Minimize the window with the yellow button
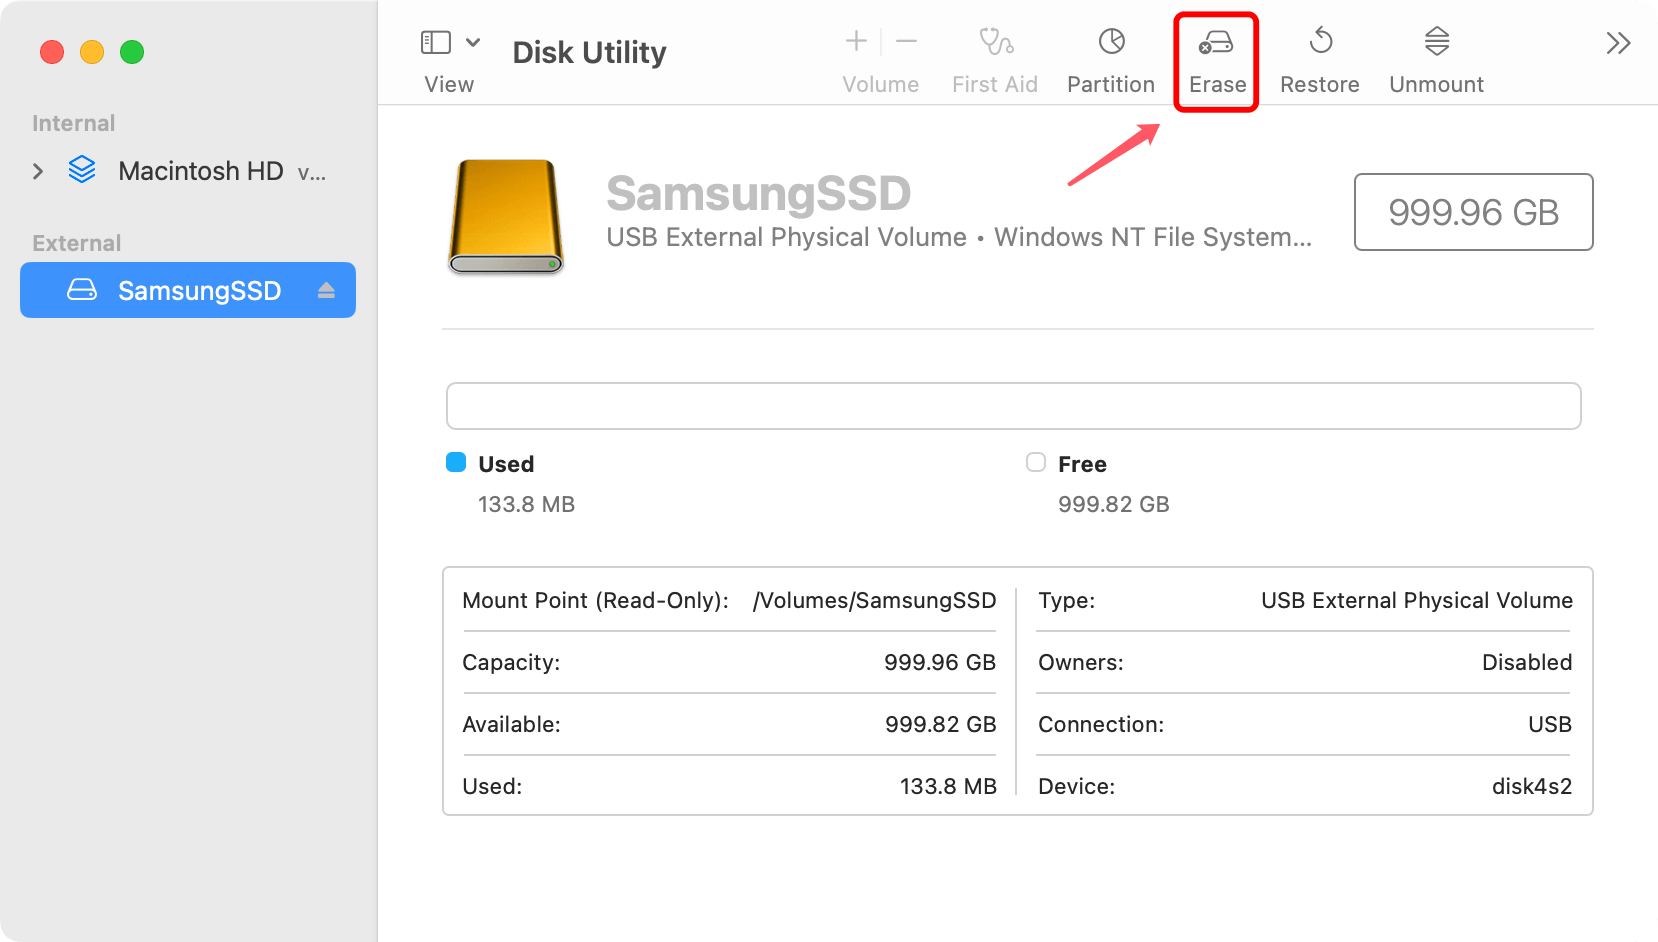This screenshot has width=1658, height=942. pyautogui.click(x=92, y=52)
